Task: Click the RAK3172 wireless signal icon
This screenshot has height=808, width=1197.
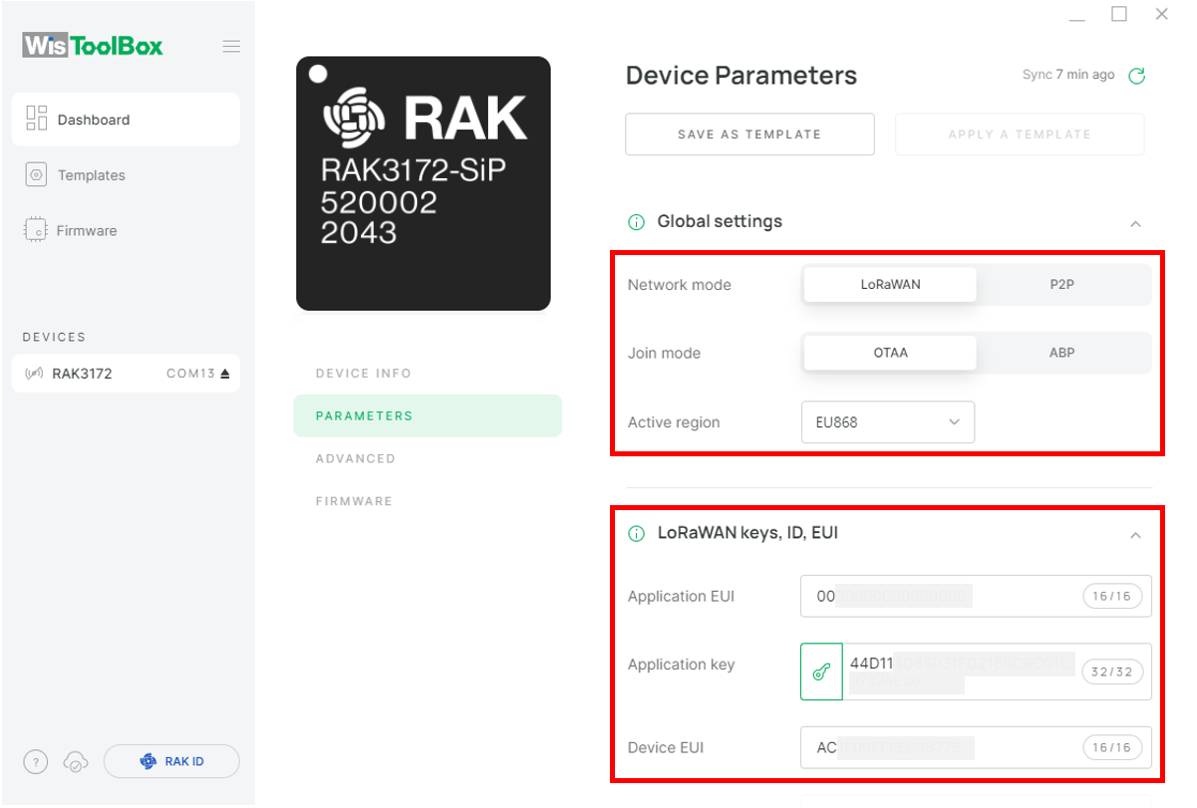Action: click(34, 373)
